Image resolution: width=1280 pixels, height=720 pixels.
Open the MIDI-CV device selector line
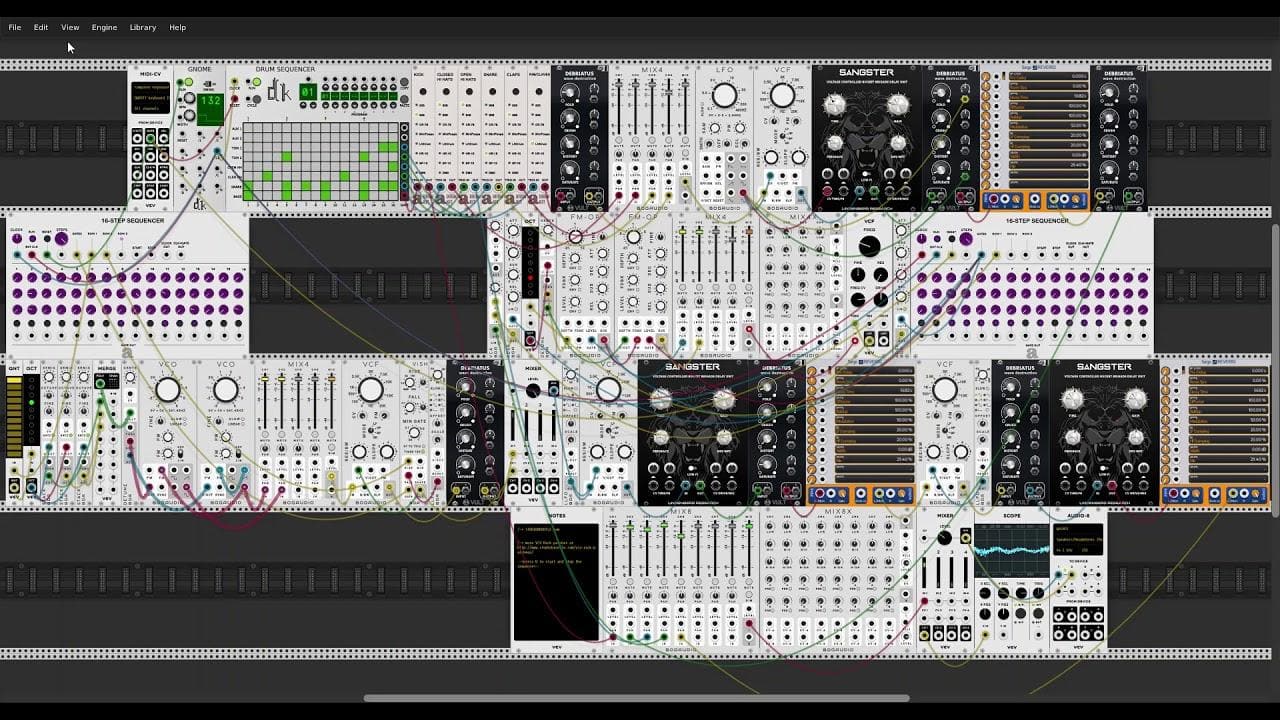coord(151,97)
